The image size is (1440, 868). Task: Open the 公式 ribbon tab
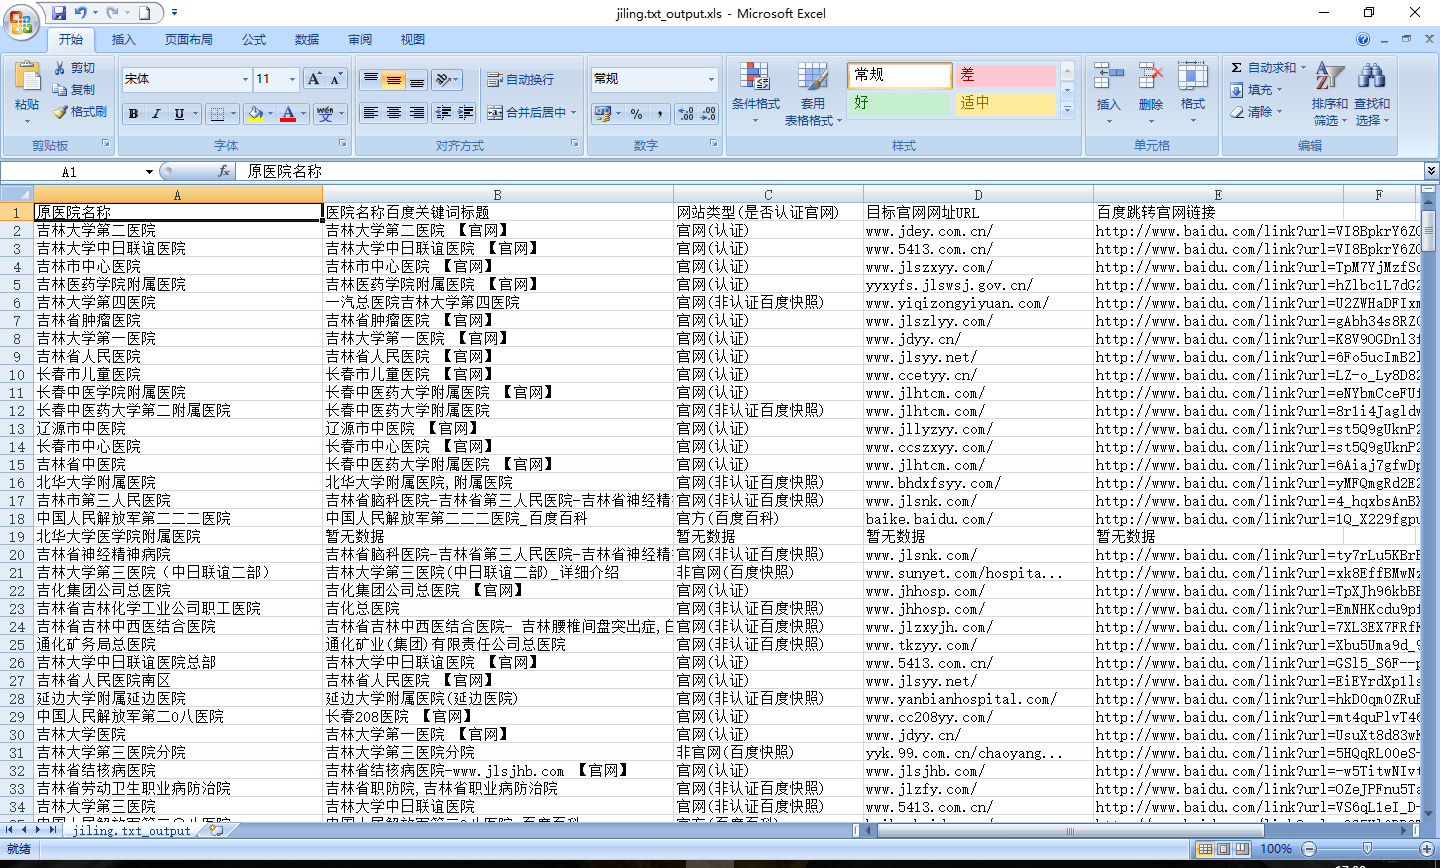point(254,40)
